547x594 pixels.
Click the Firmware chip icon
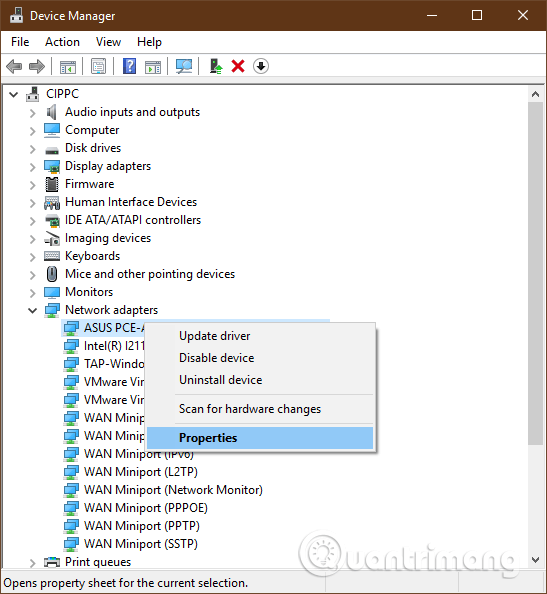(52, 184)
